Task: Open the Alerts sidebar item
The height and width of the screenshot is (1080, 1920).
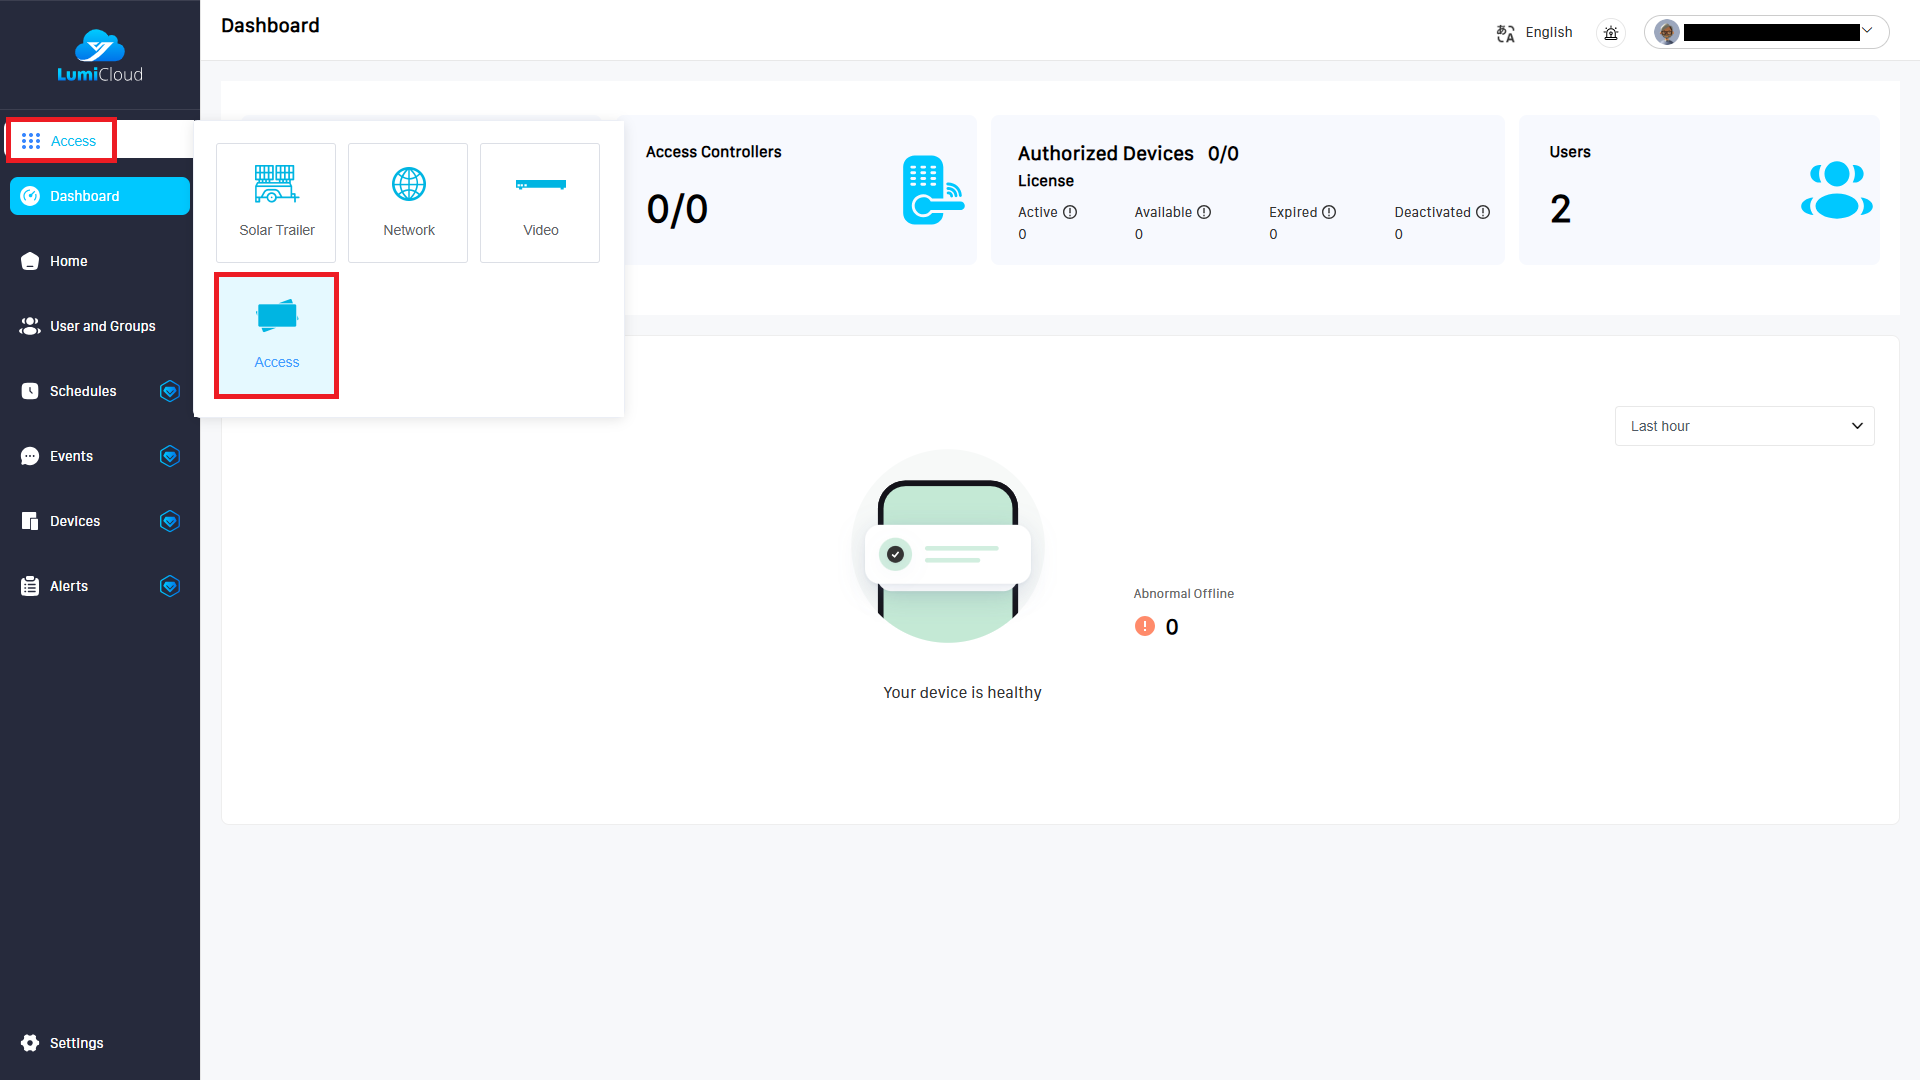Action: point(68,586)
